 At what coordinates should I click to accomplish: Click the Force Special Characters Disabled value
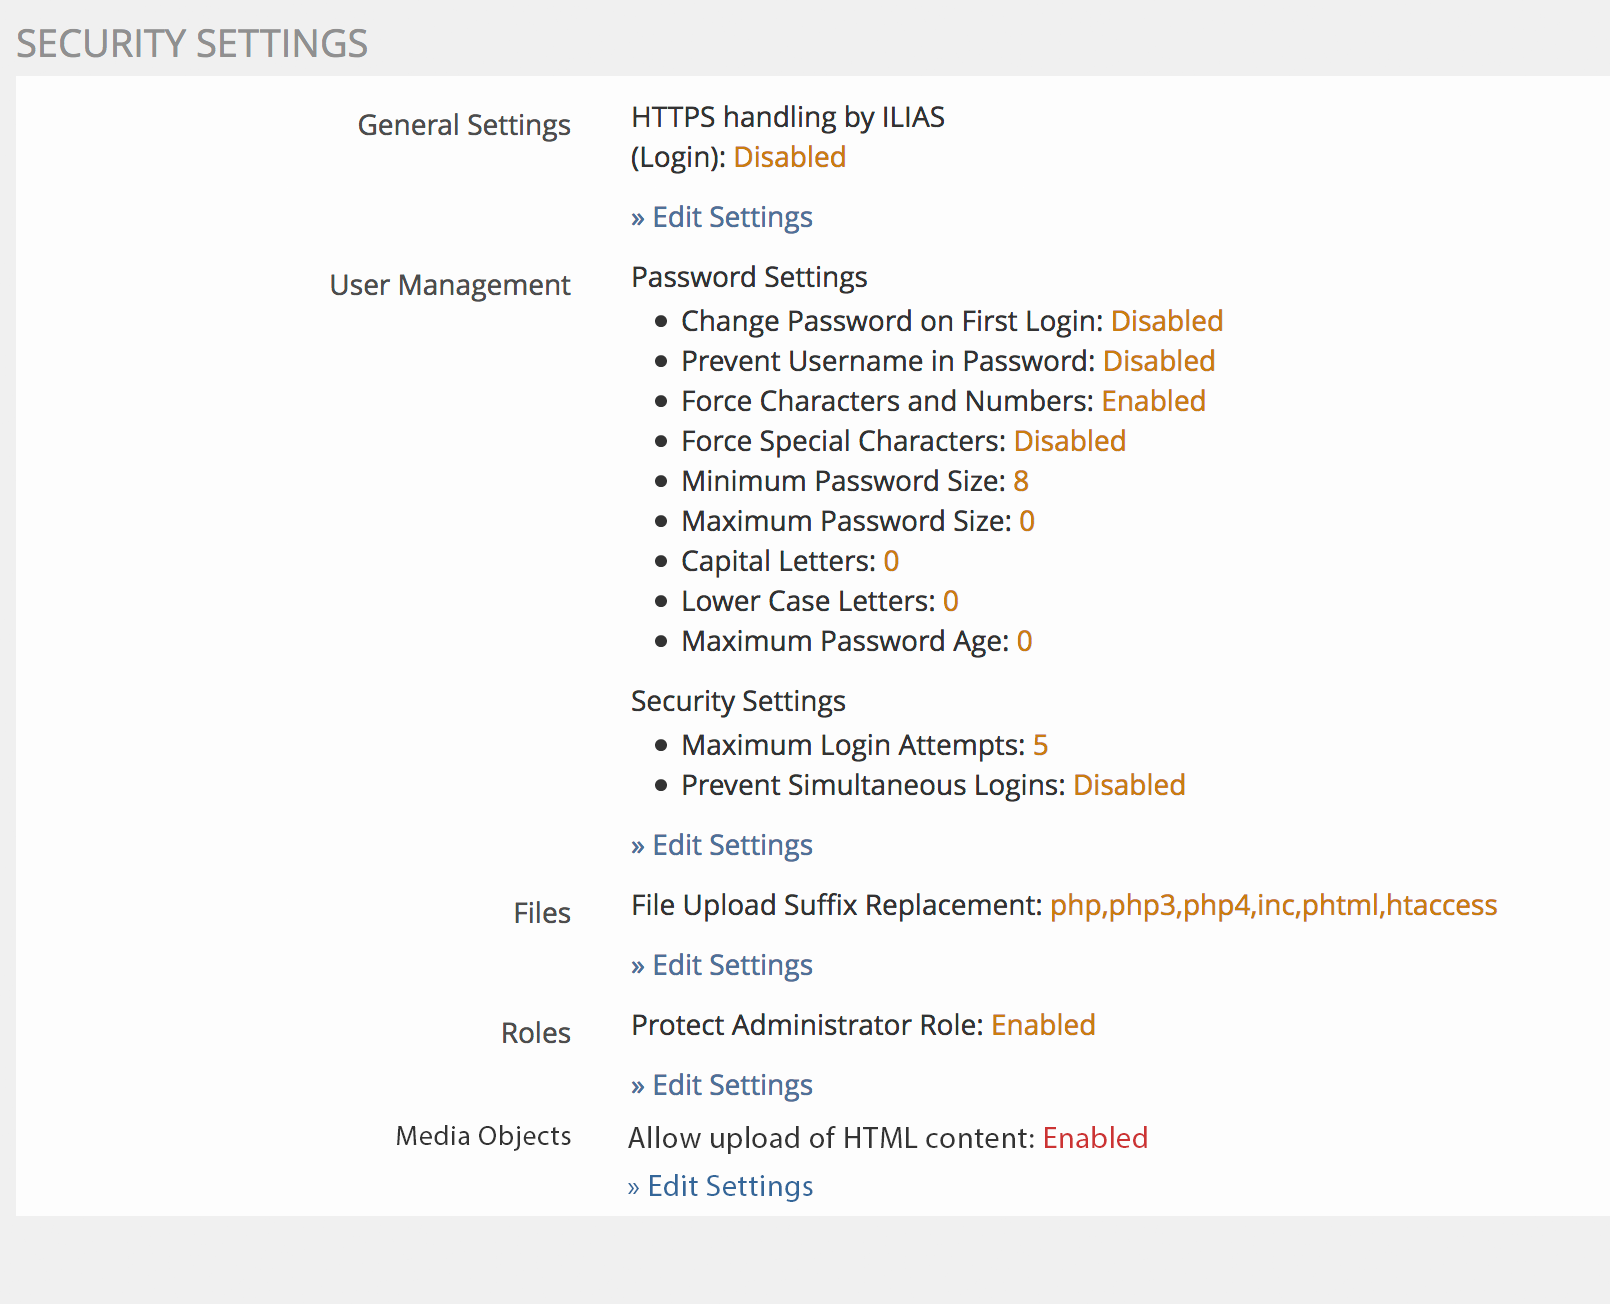pos(1069,441)
